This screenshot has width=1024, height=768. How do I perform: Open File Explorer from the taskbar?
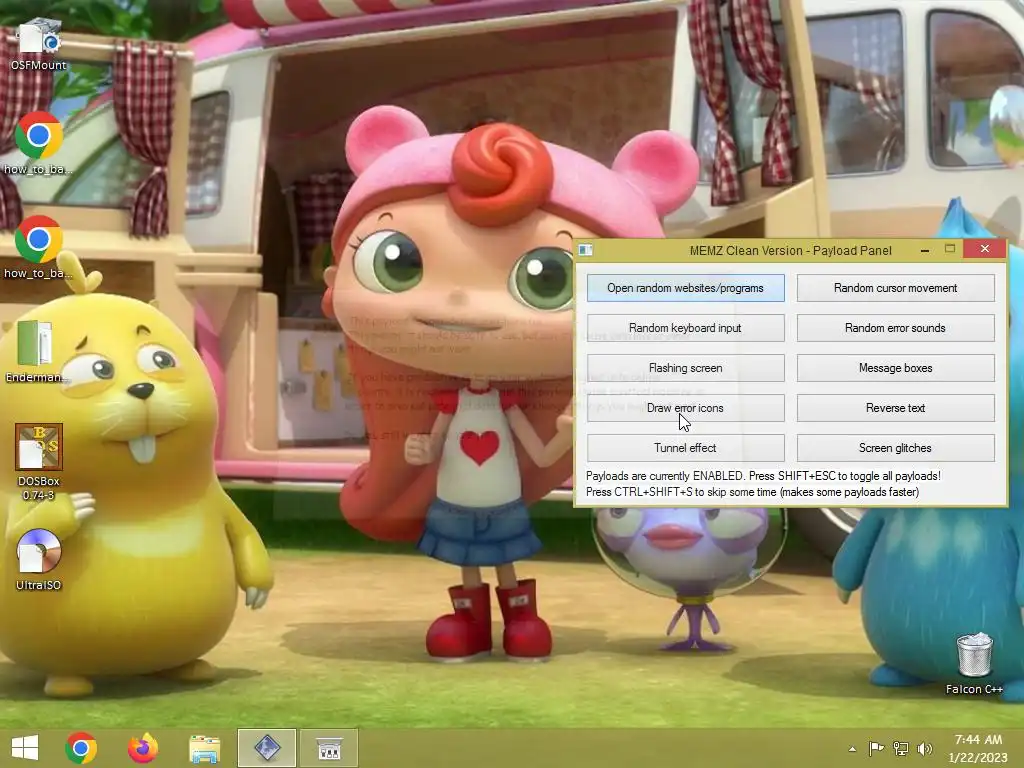click(x=204, y=748)
